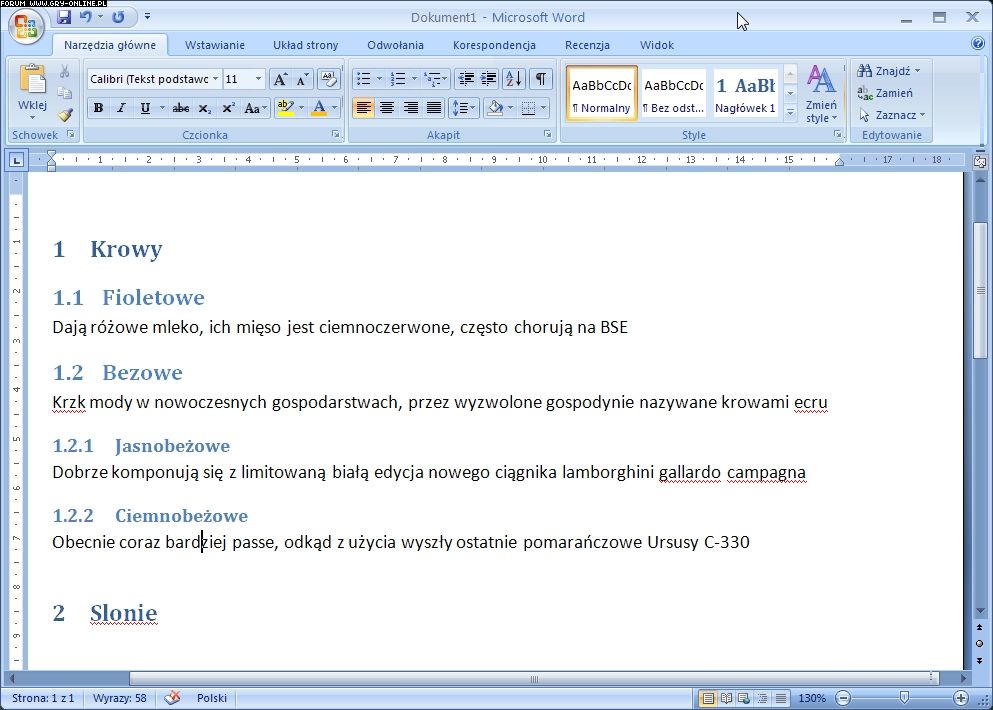This screenshot has height=710, width=993.
Task: Increase font size with grow font icon
Action: (x=279, y=79)
